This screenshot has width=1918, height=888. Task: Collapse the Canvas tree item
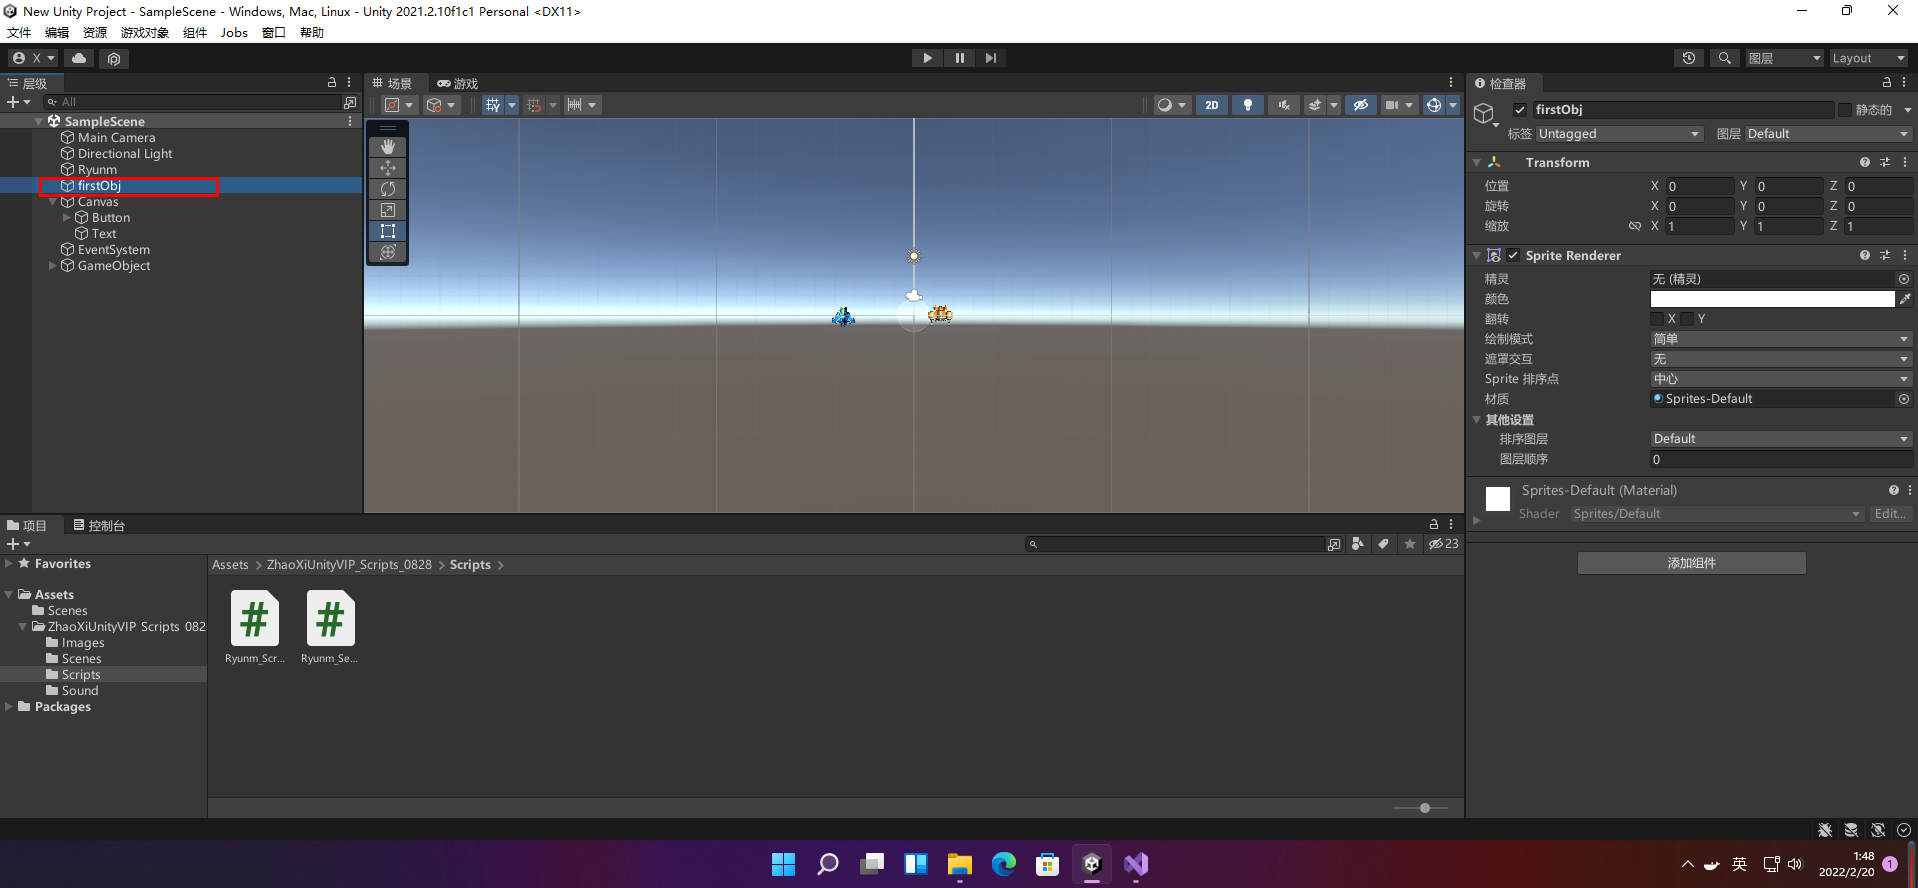[x=53, y=202]
